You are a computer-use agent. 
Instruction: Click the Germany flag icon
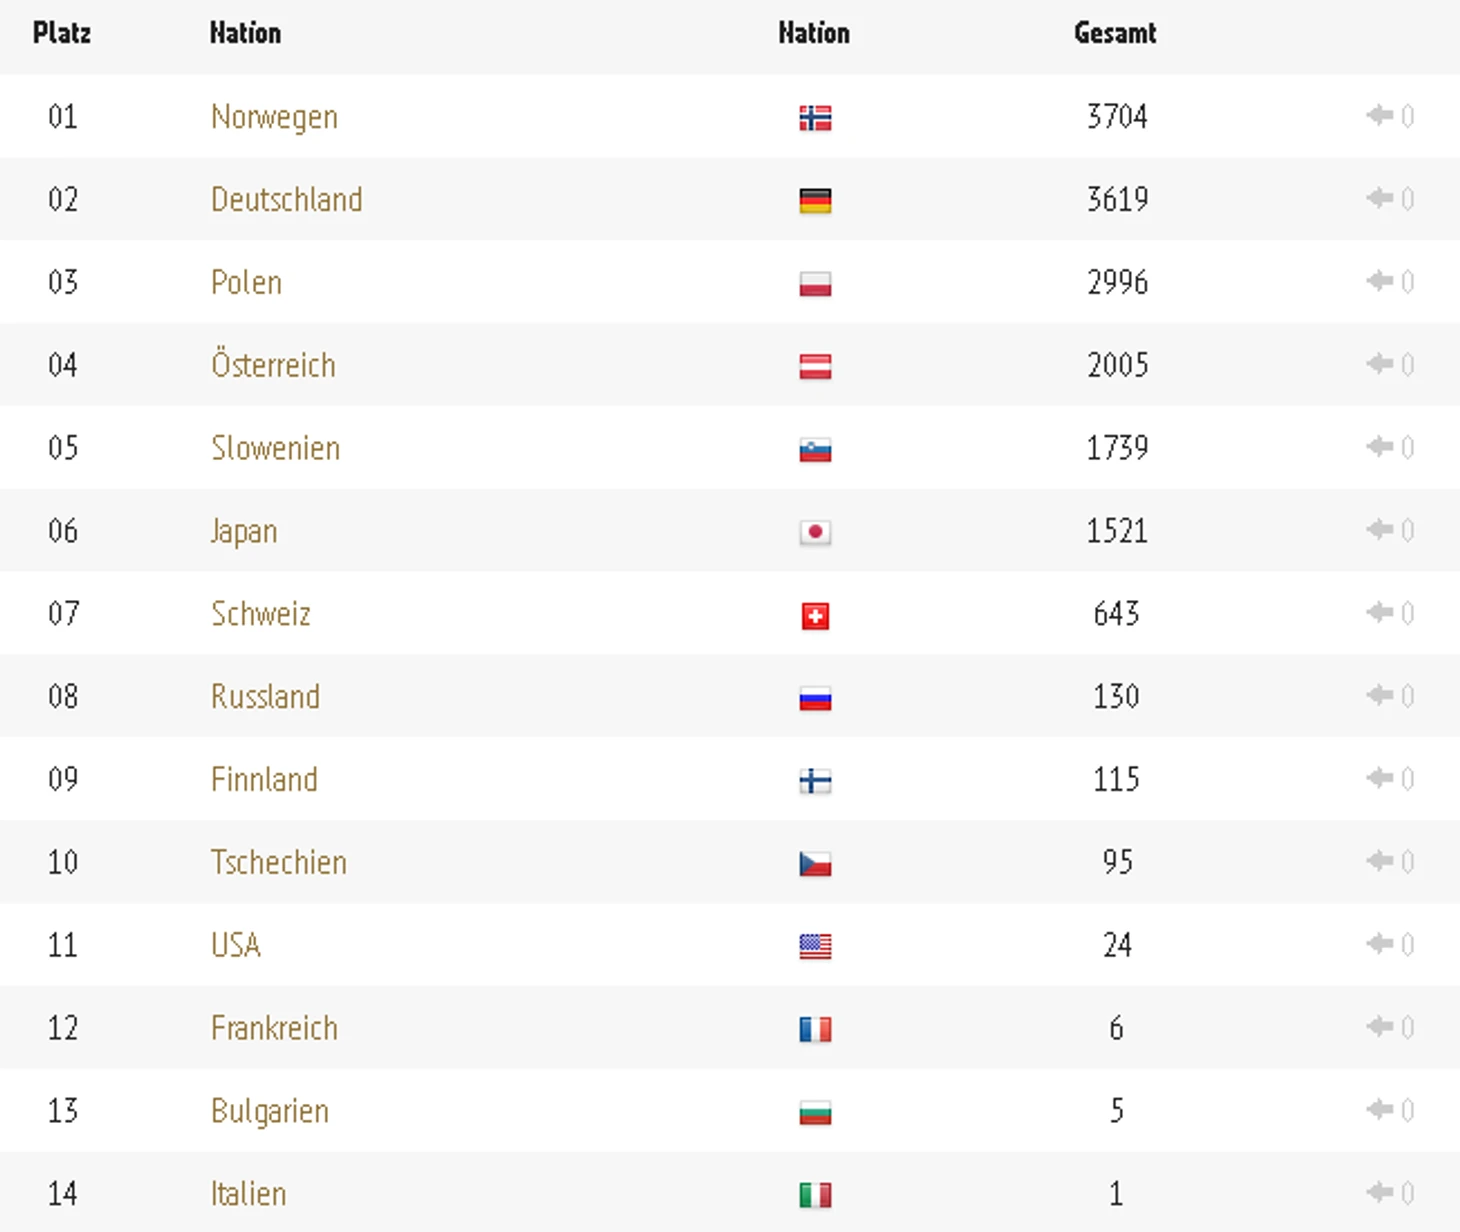tap(815, 201)
